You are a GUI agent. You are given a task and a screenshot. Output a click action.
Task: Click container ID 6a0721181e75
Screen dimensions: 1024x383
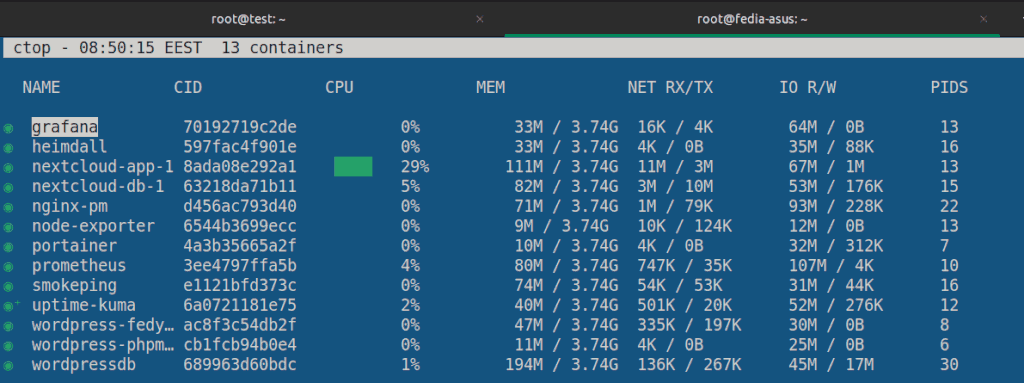click(x=240, y=305)
